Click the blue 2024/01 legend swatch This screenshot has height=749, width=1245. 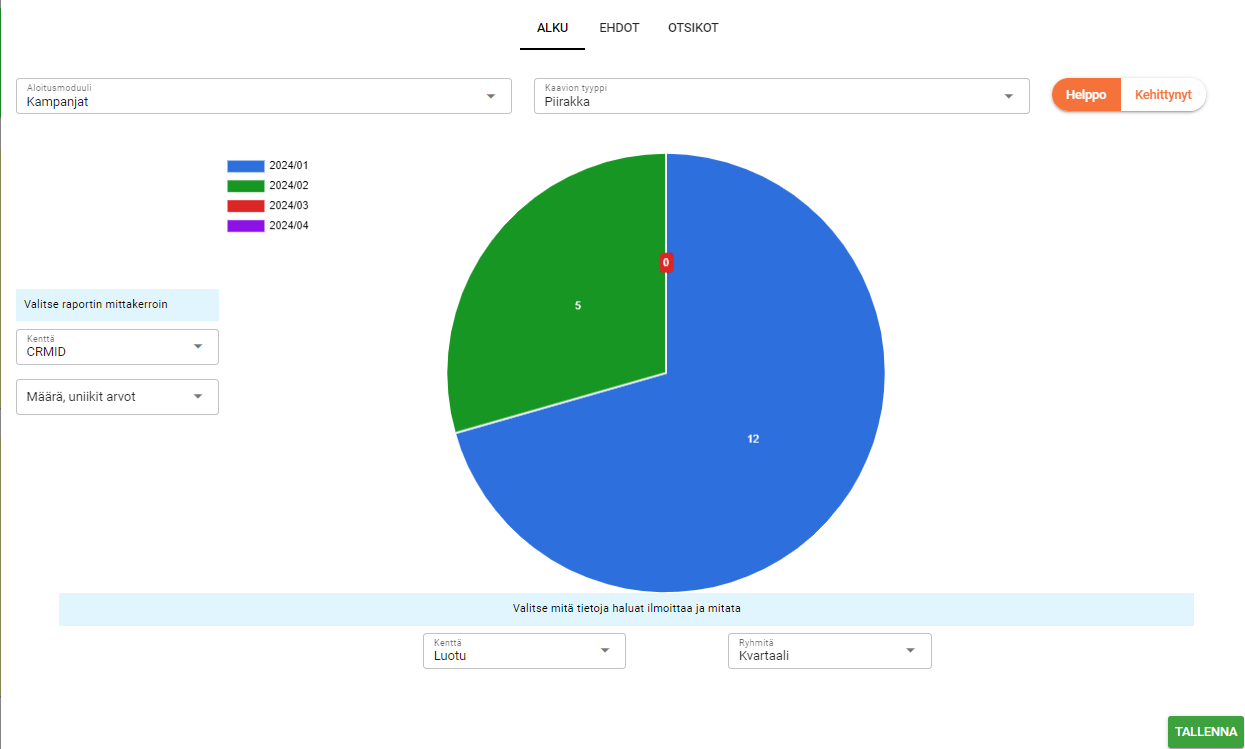(x=245, y=166)
